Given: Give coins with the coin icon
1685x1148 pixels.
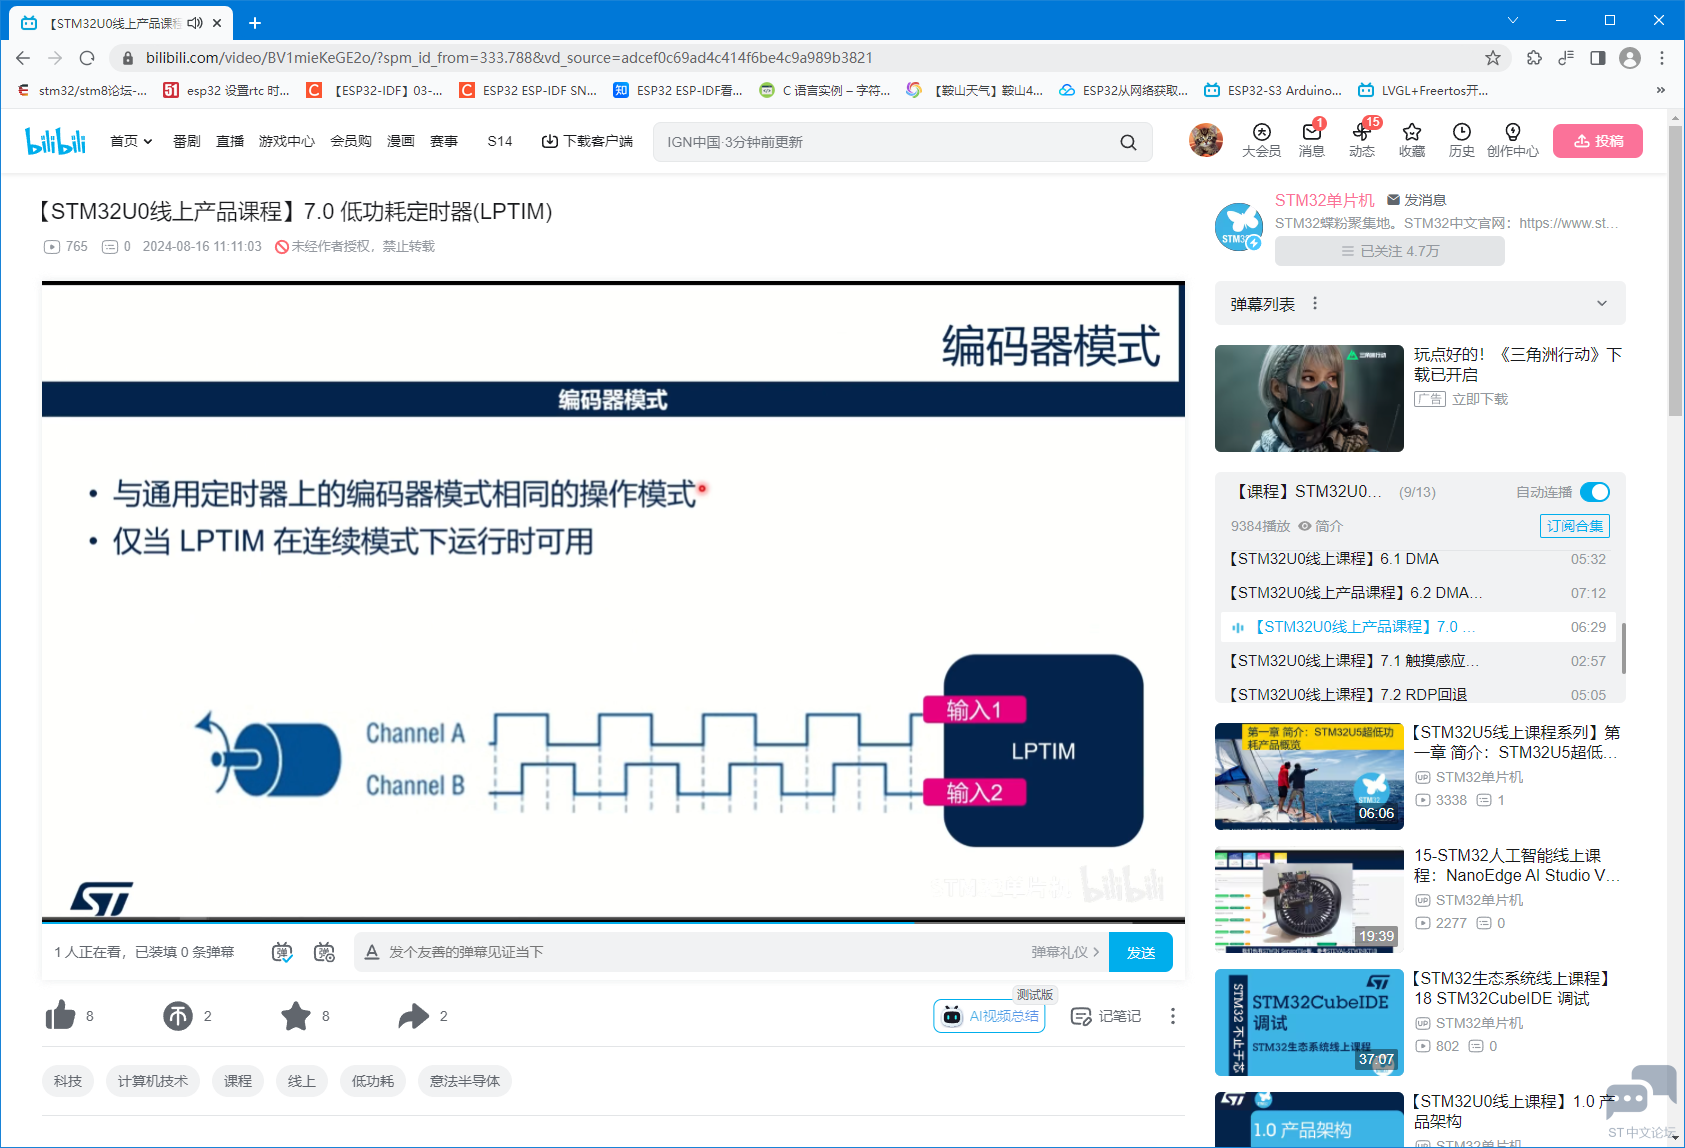Looking at the screenshot, I should (x=178, y=1016).
